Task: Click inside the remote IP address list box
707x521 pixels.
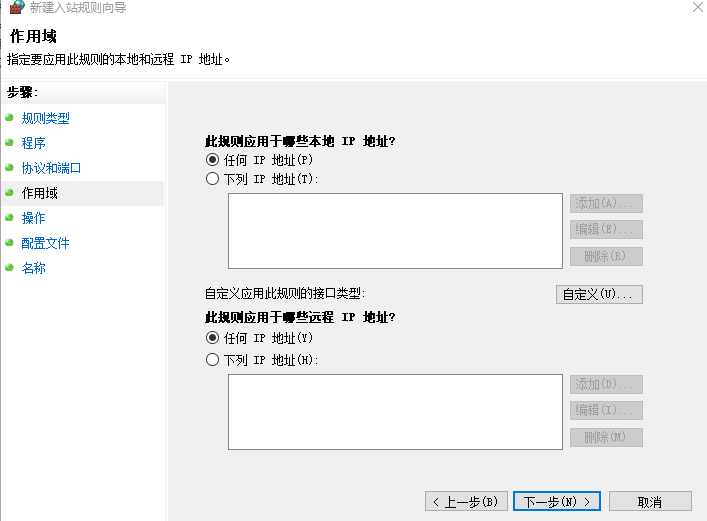Action: coord(395,412)
